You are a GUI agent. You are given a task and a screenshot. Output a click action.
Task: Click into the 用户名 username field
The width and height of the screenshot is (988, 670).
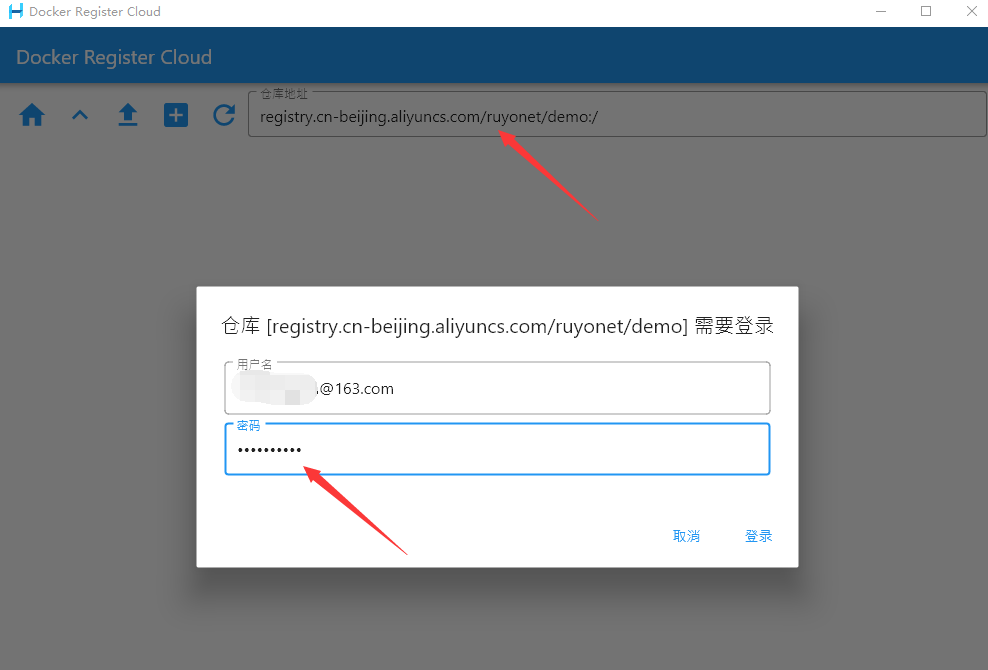click(x=497, y=388)
